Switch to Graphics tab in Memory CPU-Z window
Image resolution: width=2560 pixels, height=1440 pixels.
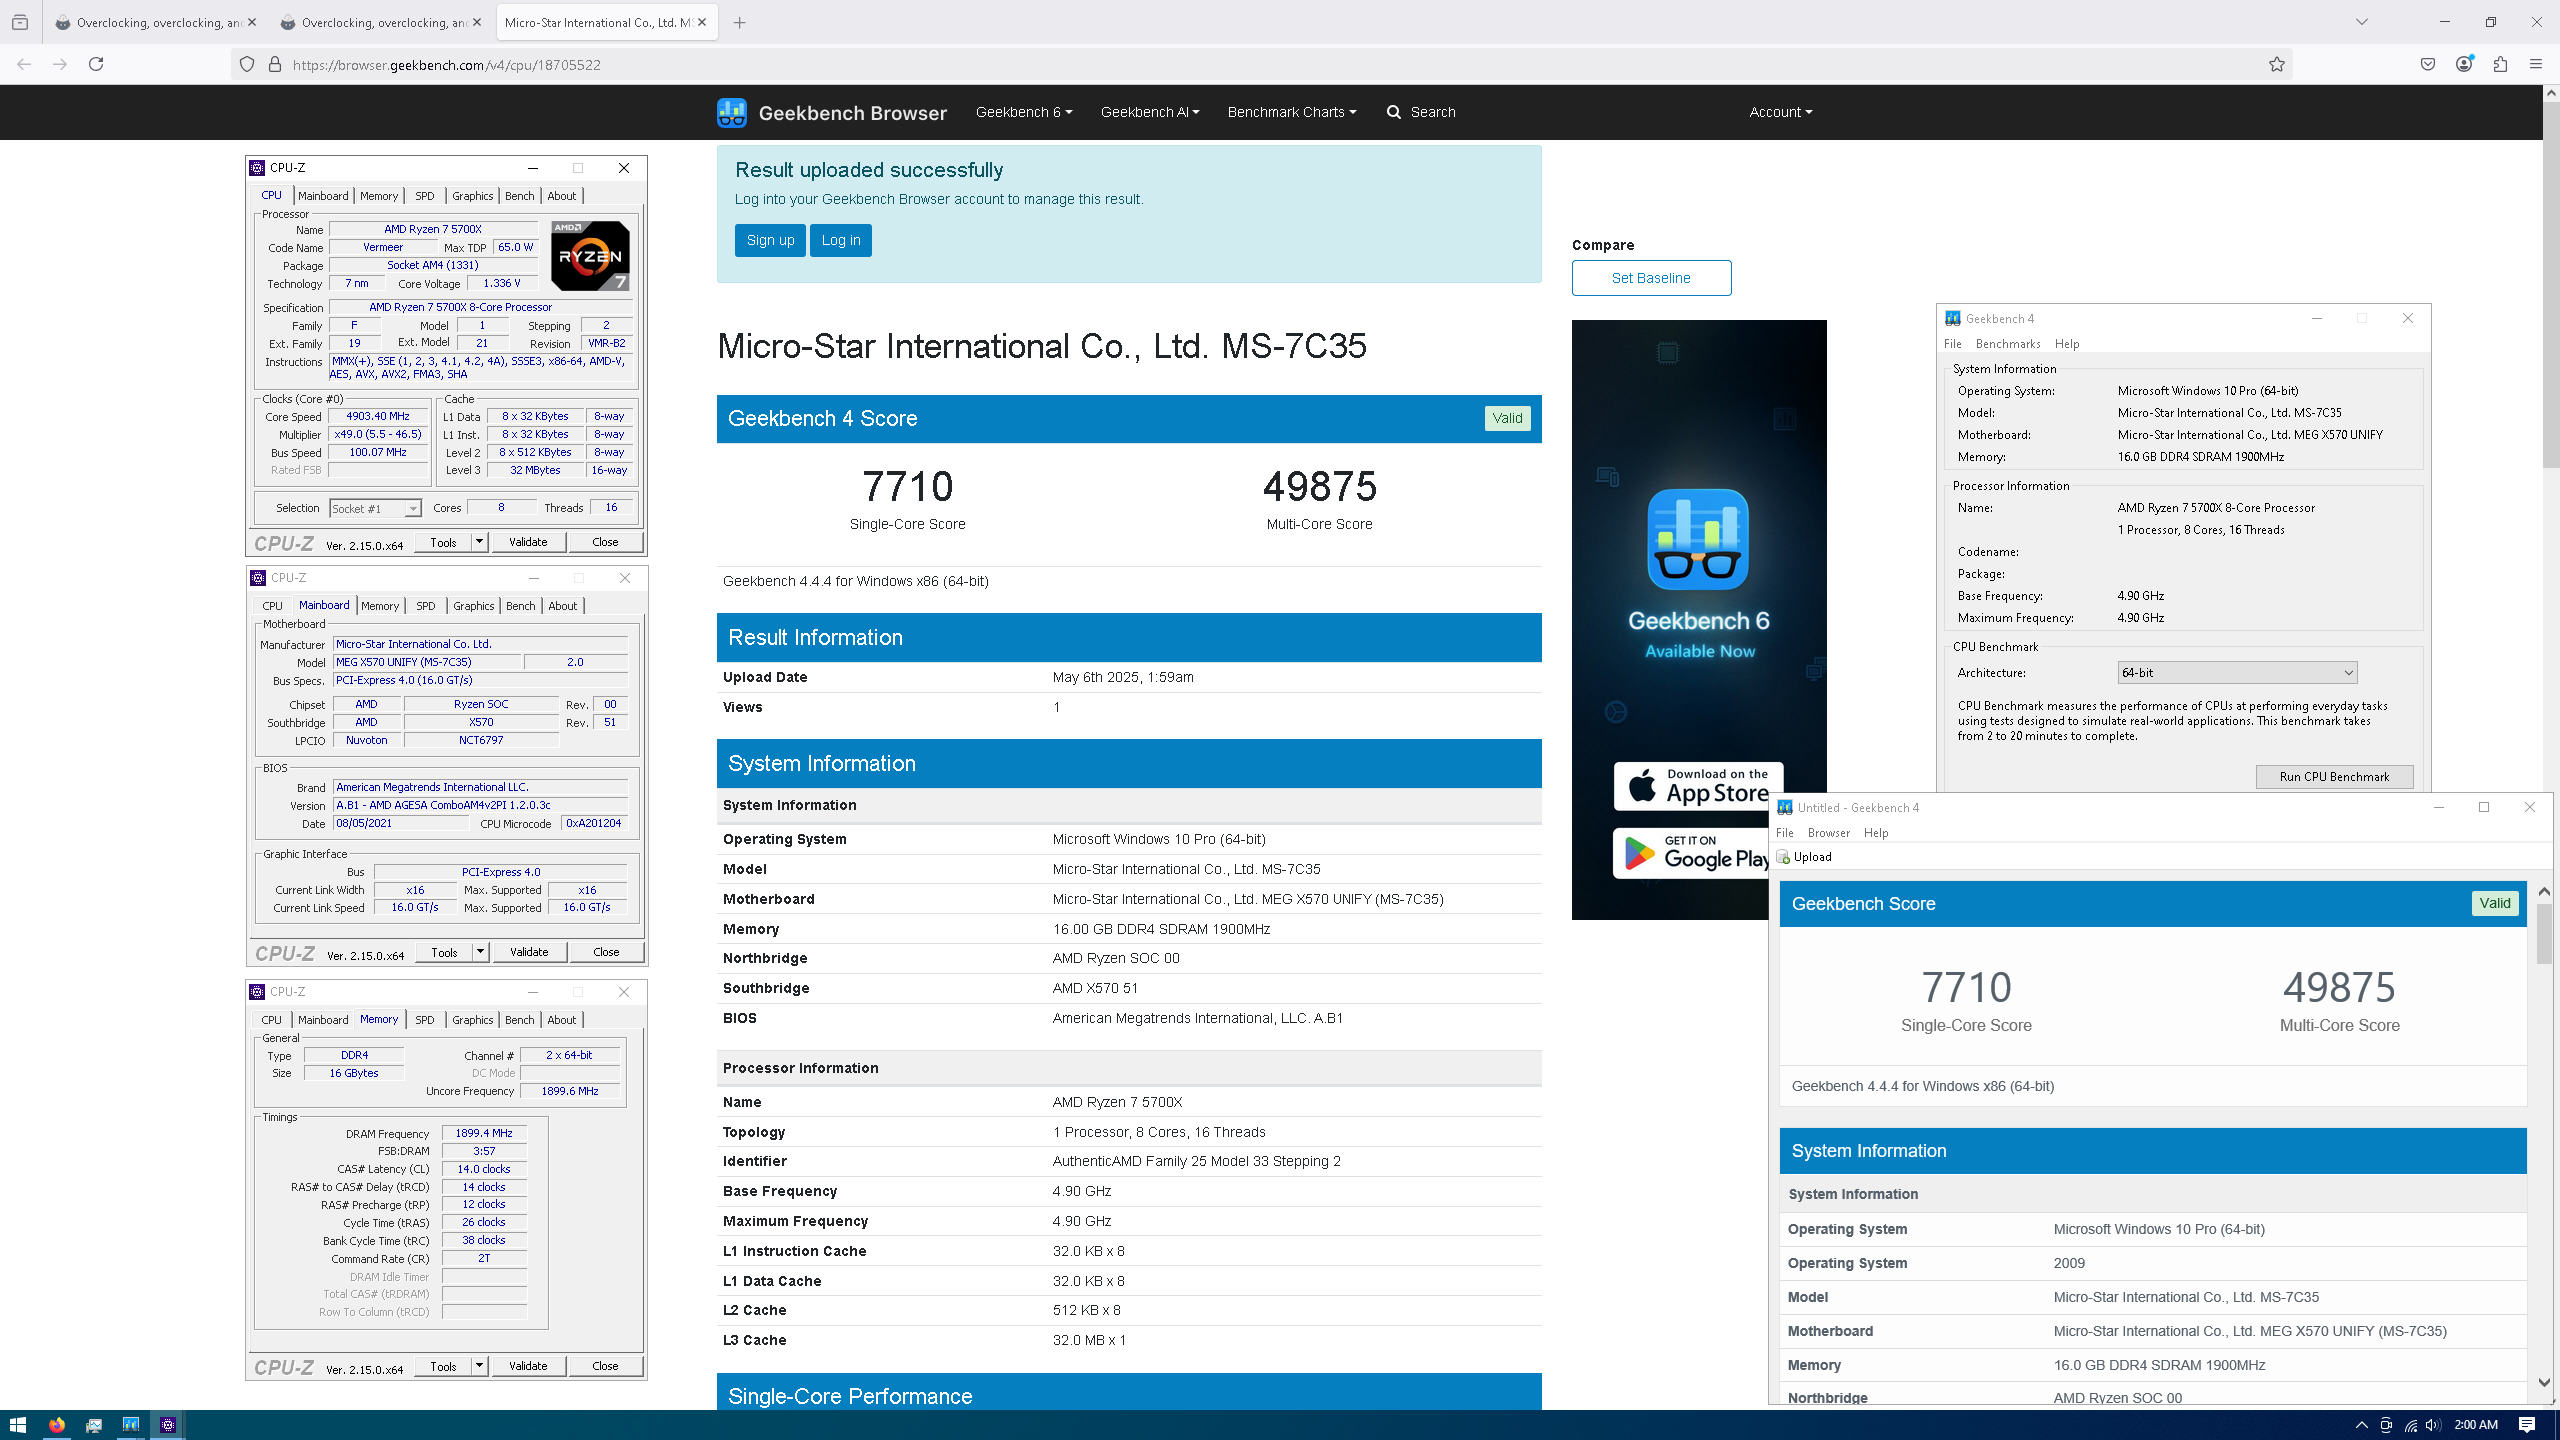(473, 1020)
